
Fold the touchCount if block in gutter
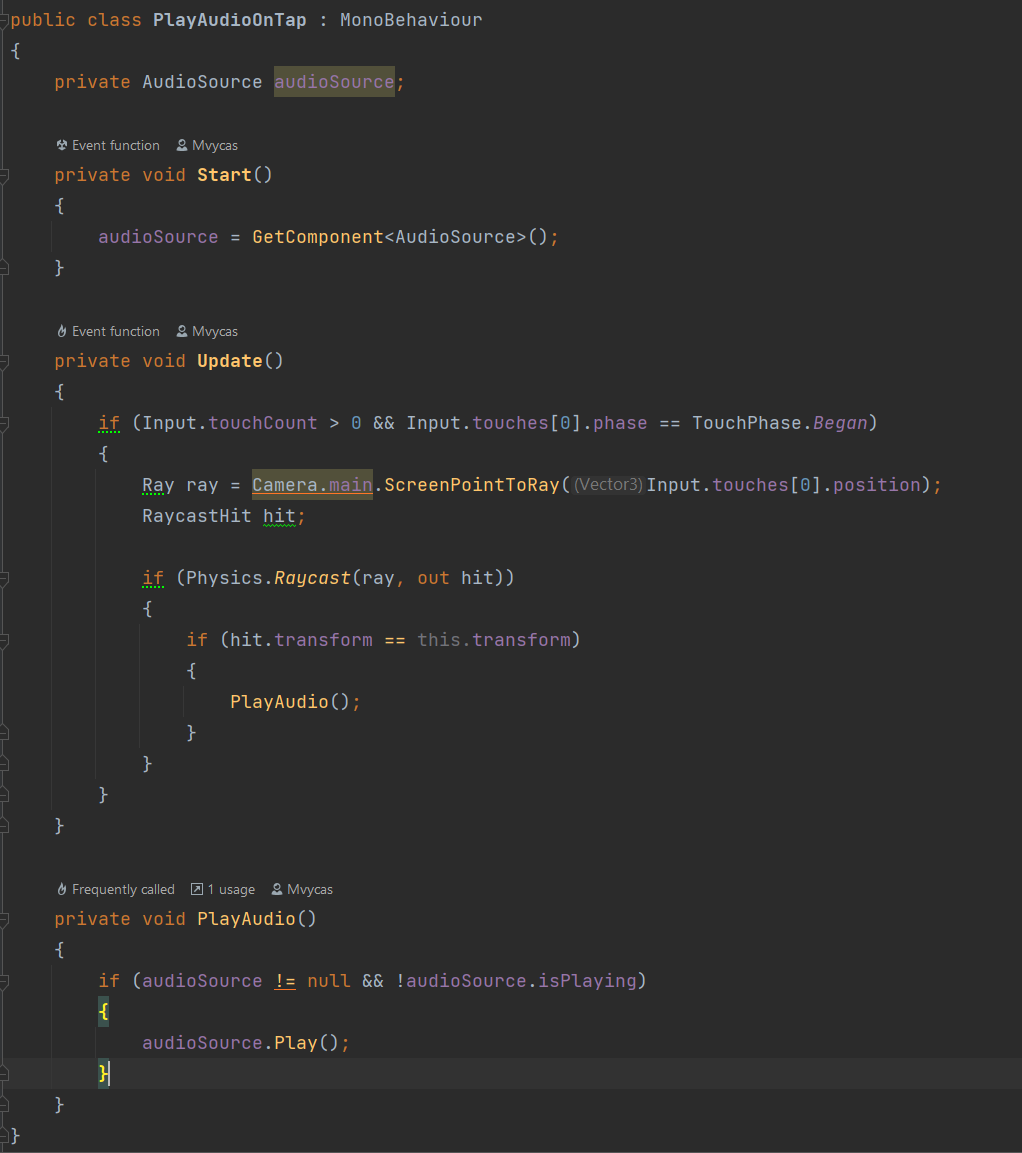(4, 423)
